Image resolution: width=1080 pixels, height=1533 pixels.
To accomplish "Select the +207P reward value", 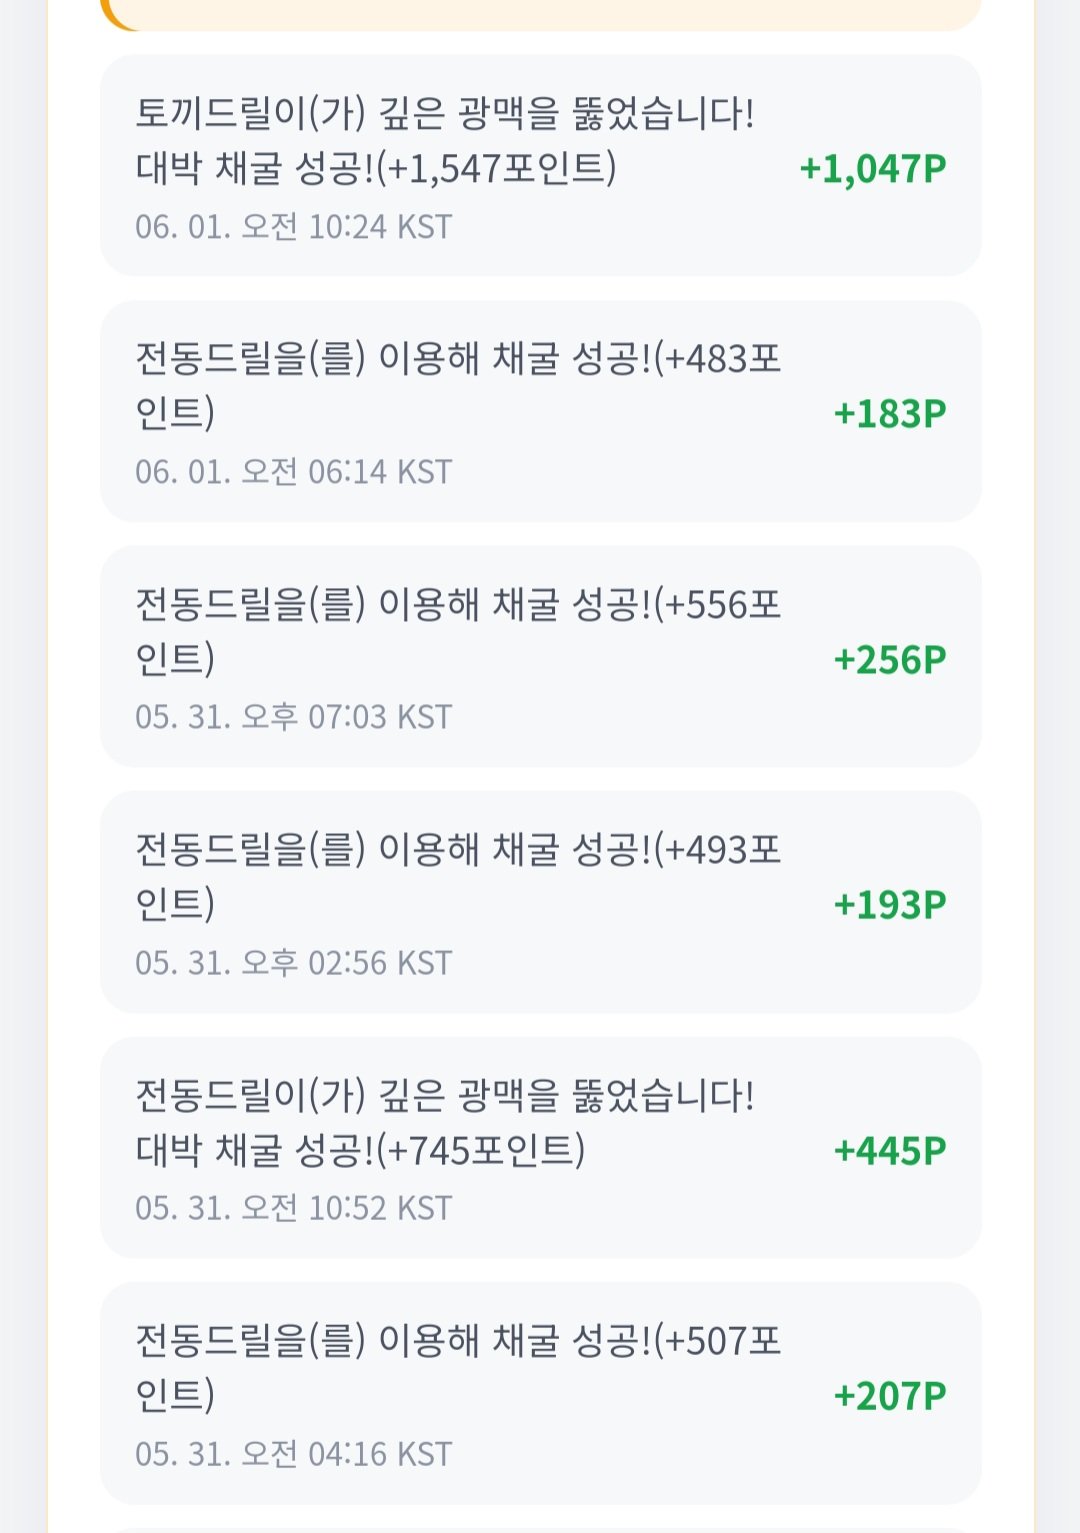I will coord(890,1395).
